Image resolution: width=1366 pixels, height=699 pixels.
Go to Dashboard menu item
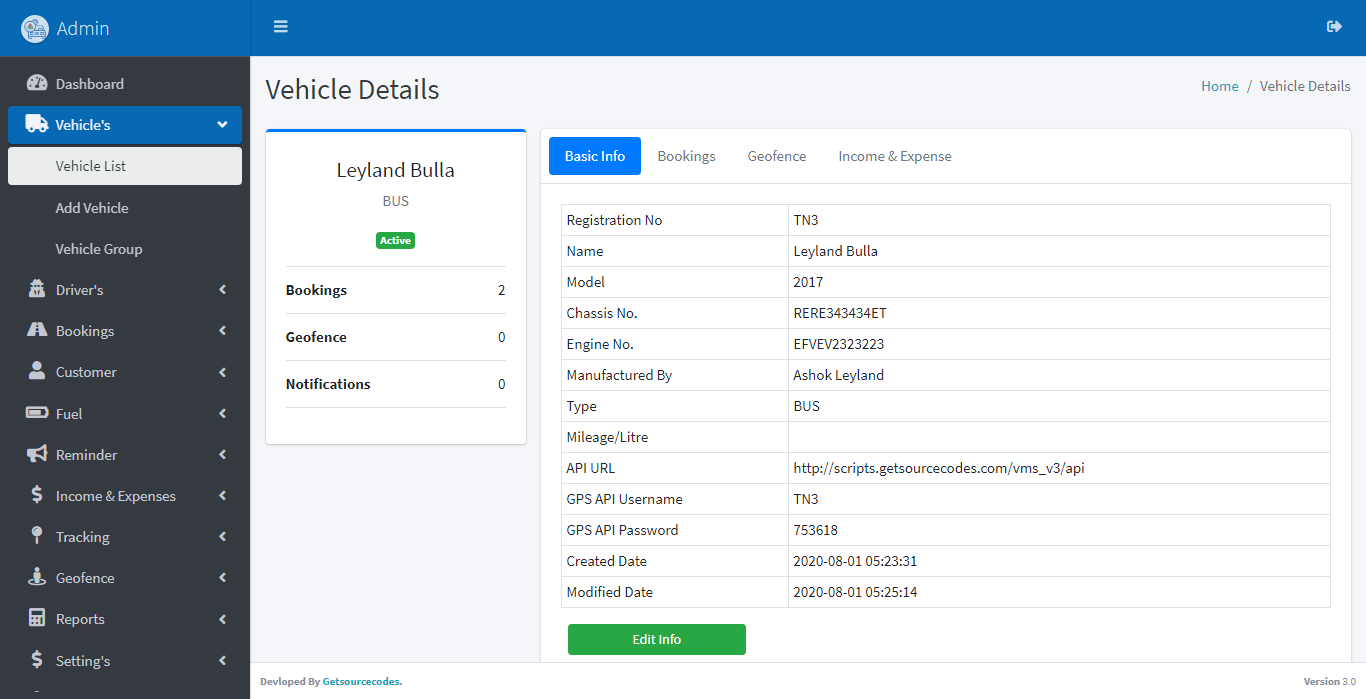tap(125, 84)
